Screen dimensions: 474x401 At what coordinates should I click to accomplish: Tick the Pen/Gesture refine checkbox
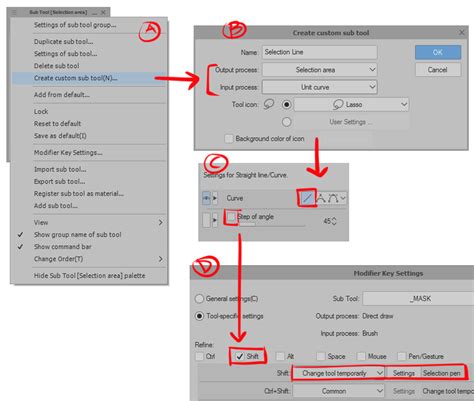point(402,356)
